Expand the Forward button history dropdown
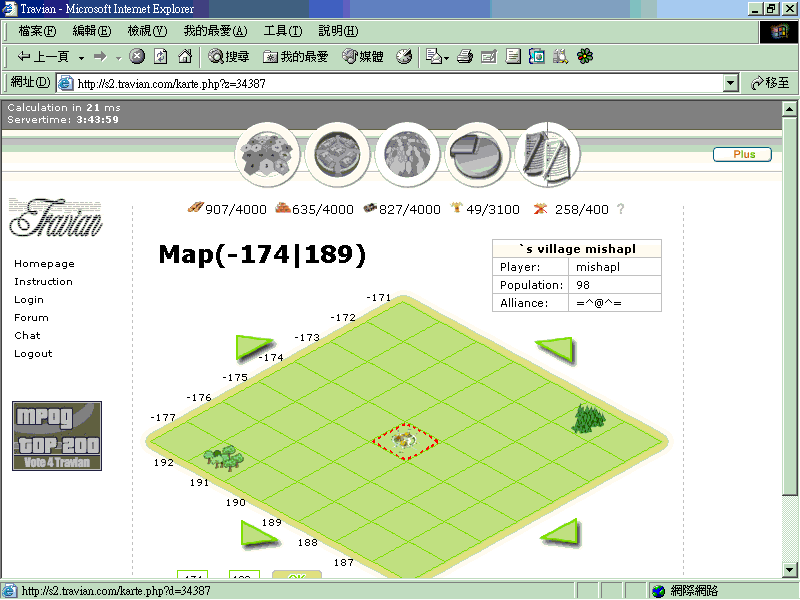Screen dimensions: 800x600 pyautogui.click(x=118, y=58)
